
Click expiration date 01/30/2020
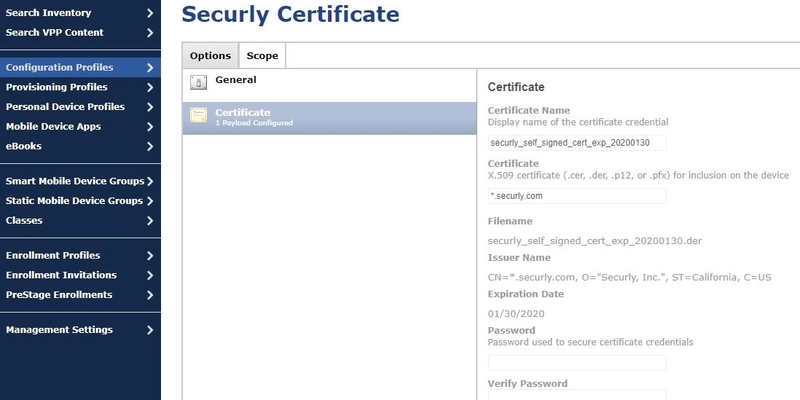pos(516,314)
